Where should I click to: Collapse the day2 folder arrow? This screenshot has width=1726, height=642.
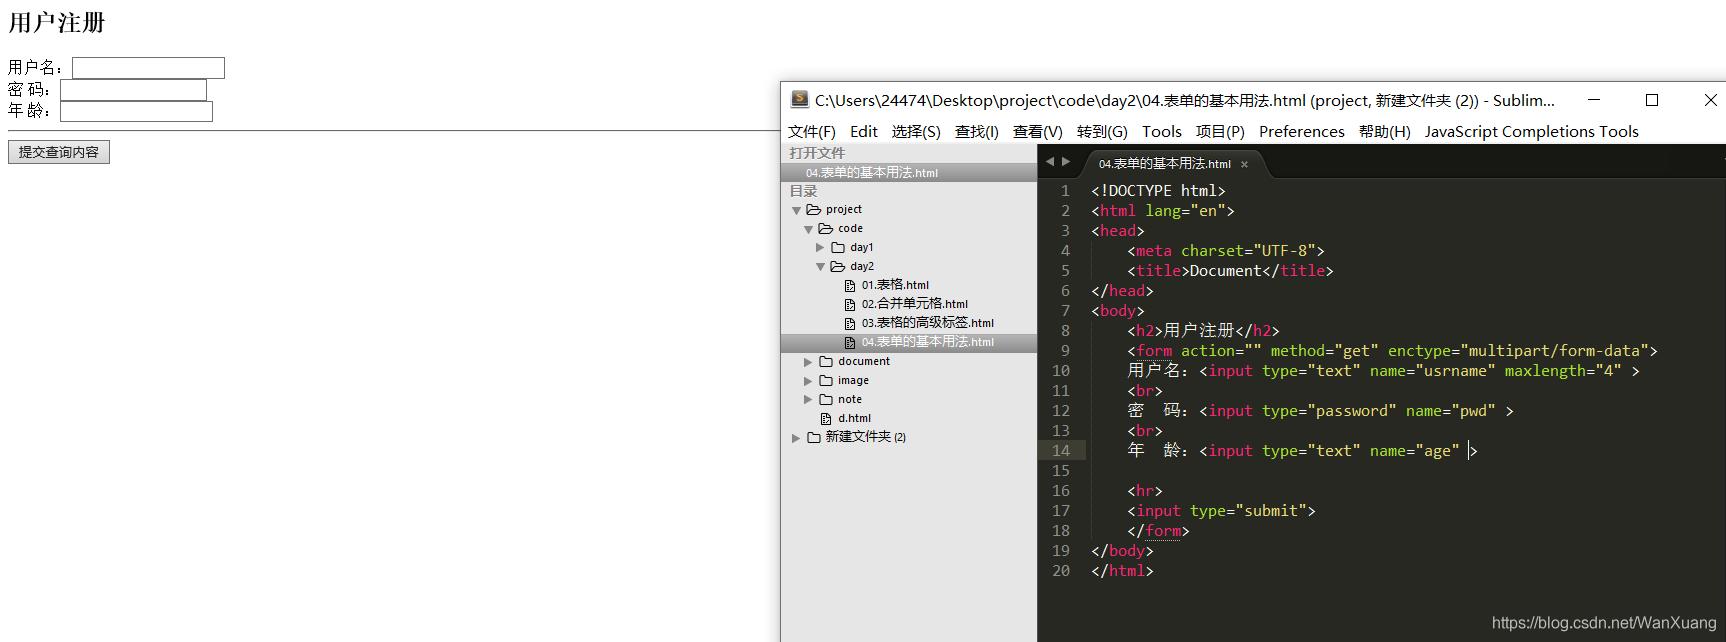click(821, 267)
